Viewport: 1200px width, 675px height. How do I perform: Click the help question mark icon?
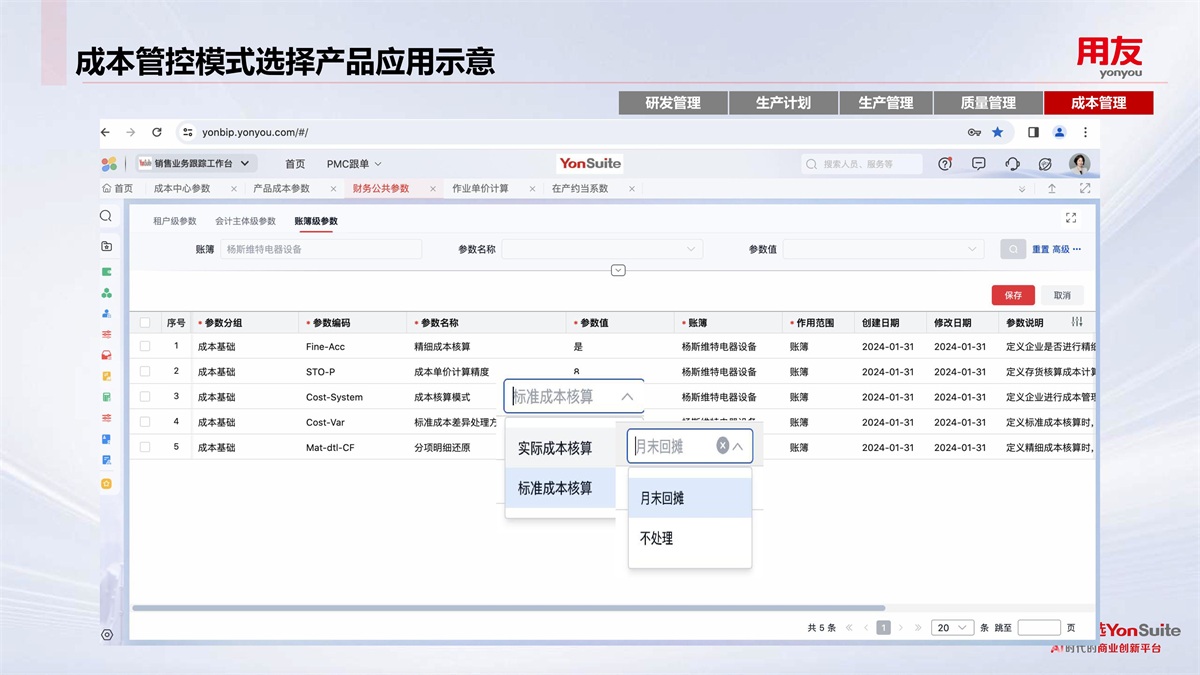[x=945, y=164]
